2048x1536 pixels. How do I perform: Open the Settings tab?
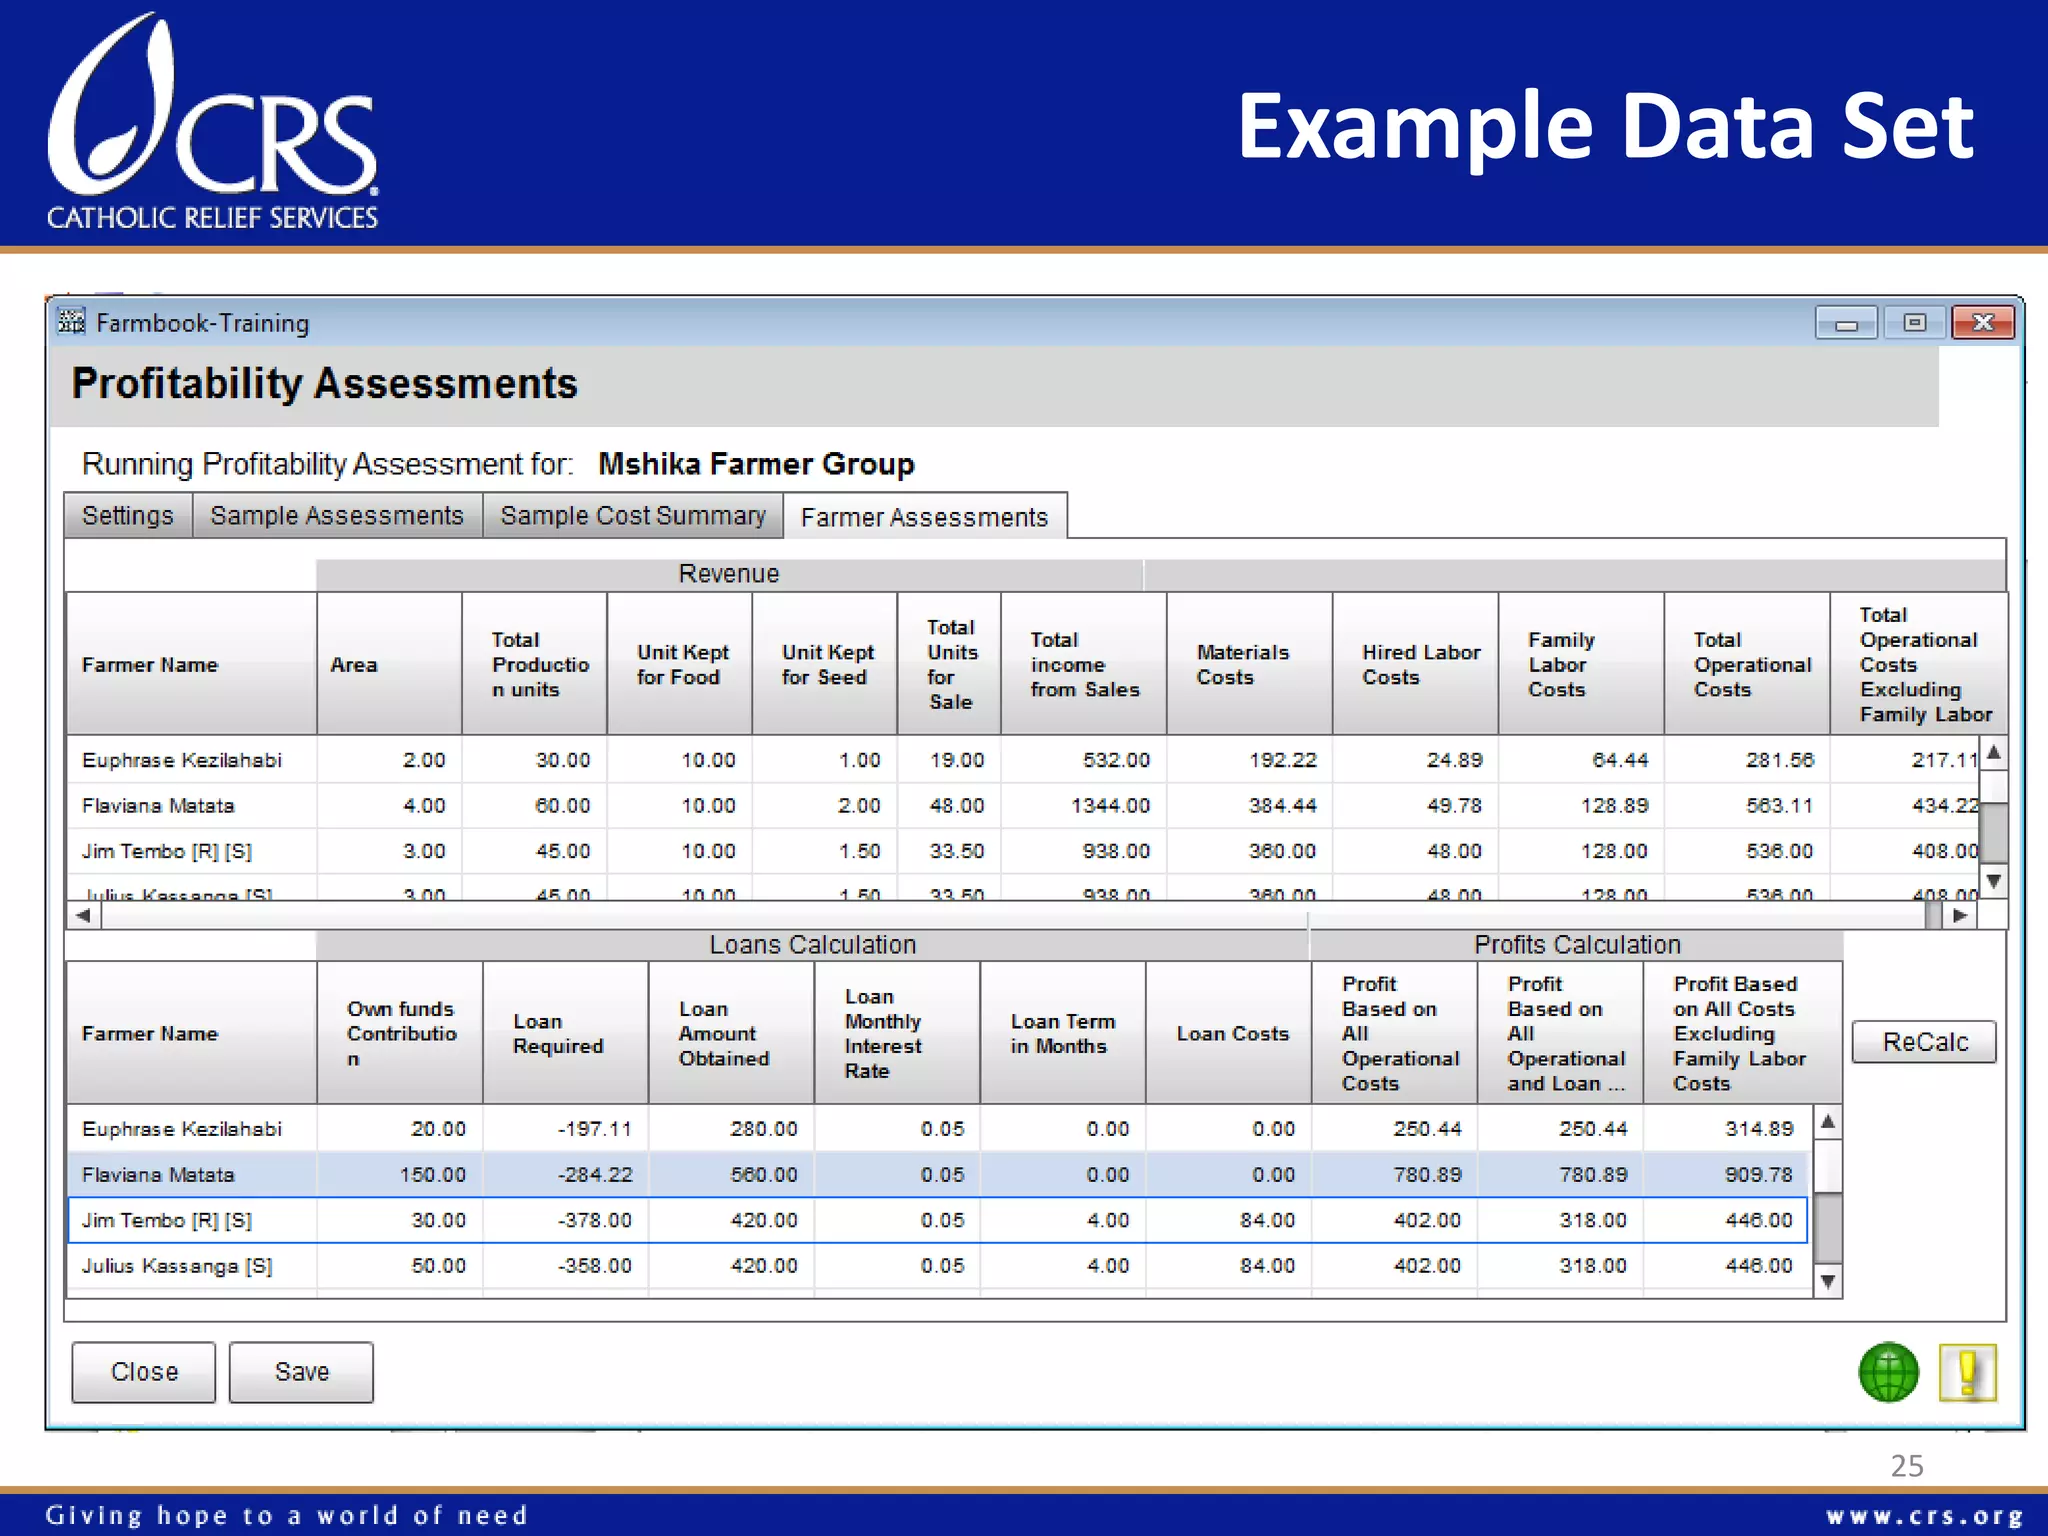(128, 515)
